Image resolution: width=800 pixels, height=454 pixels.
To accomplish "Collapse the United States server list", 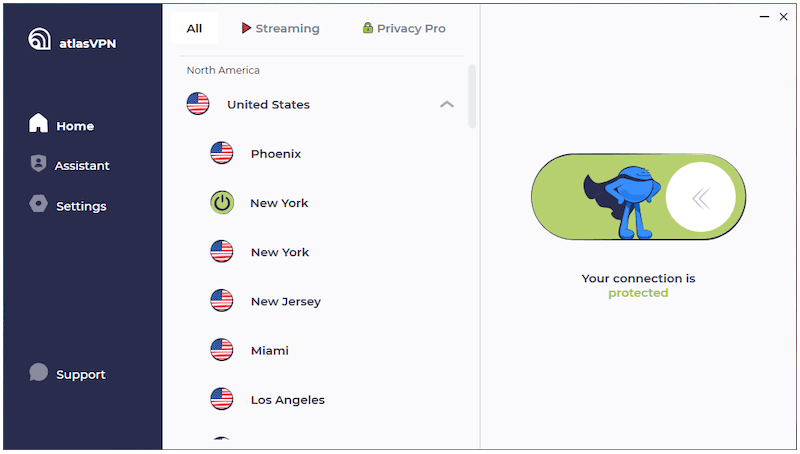I will [447, 104].
